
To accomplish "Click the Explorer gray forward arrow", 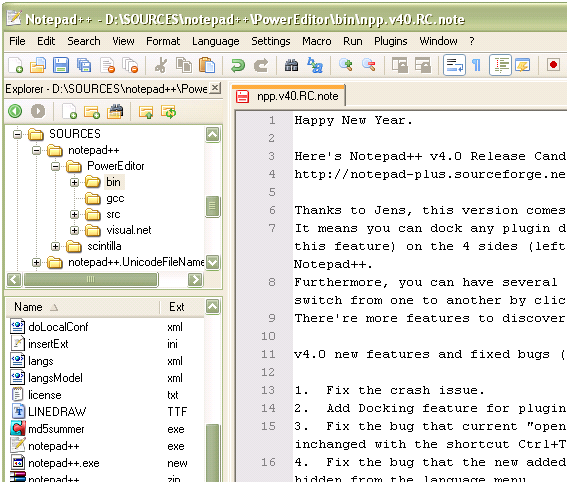I will (x=38, y=111).
